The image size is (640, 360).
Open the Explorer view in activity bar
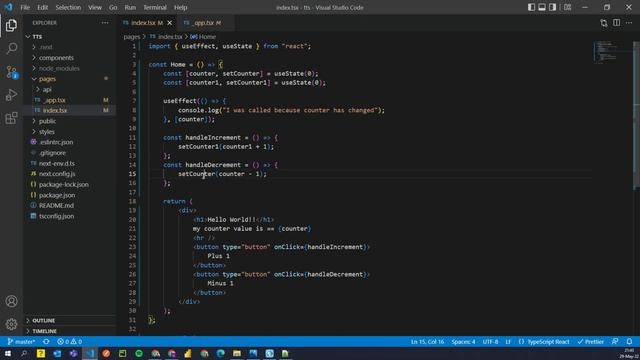point(11,25)
